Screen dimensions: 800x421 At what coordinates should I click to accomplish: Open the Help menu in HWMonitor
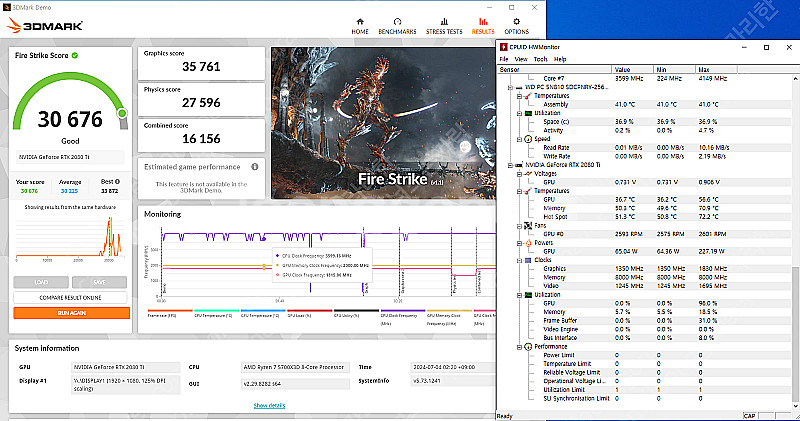(x=560, y=59)
